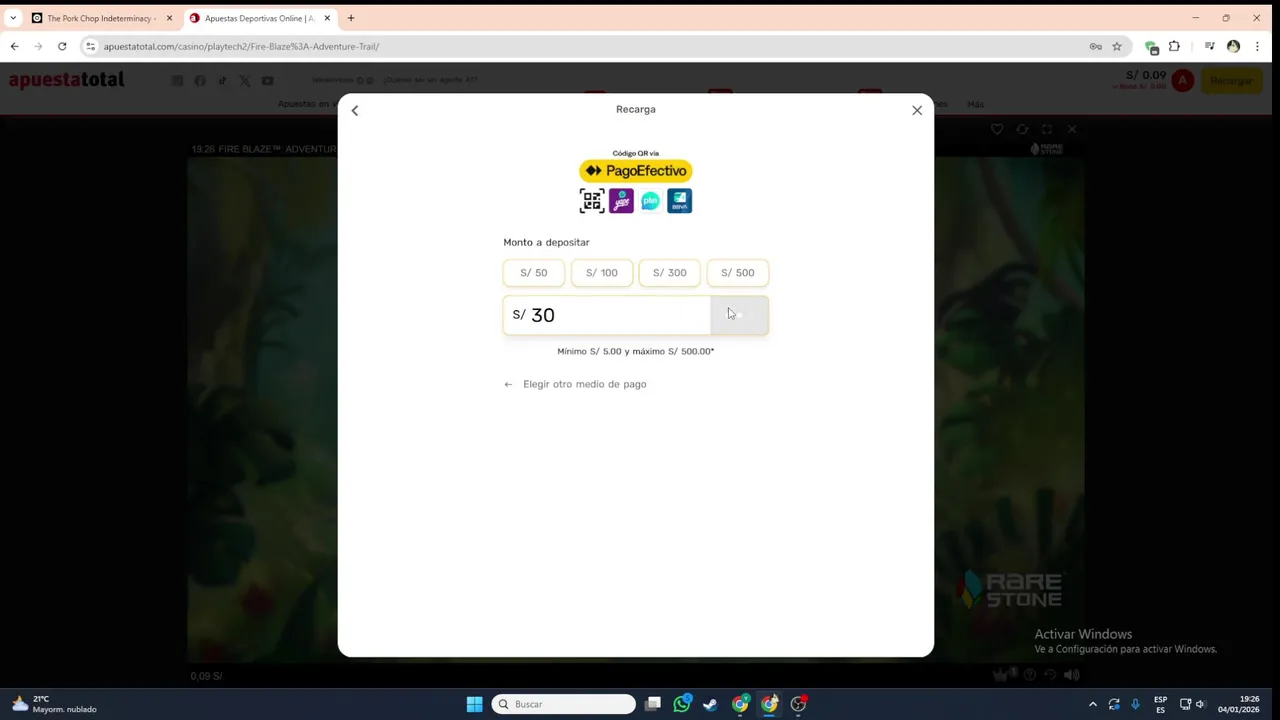Image resolution: width=1280 pixels, height=720 pixels.
Task: Click the QR code icon
Action: pos(592,201)
